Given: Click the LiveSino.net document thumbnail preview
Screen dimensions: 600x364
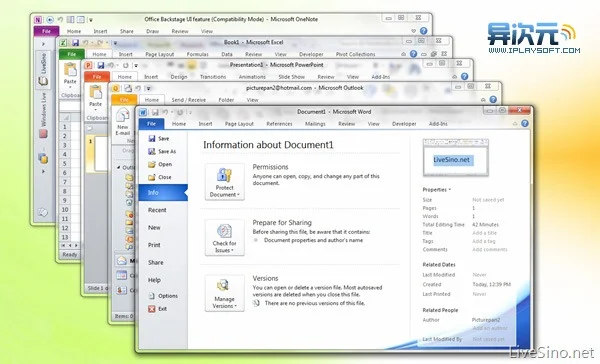Looking at the screenshot, I should pos(455,158).
